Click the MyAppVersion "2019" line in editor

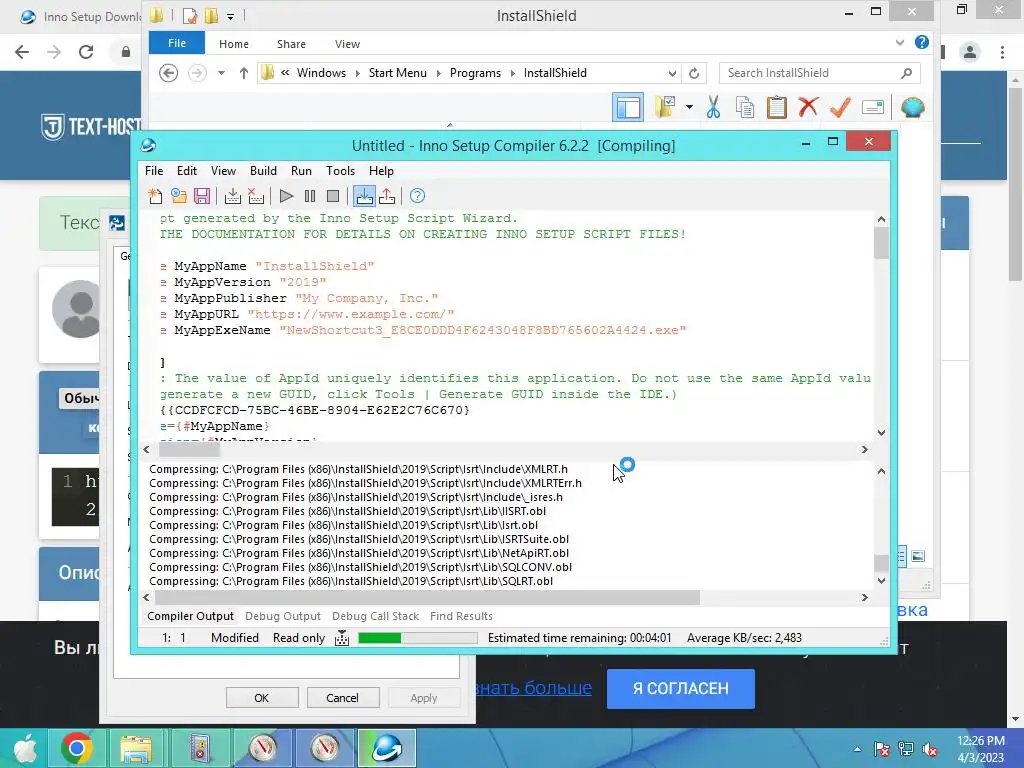(243, 282)
